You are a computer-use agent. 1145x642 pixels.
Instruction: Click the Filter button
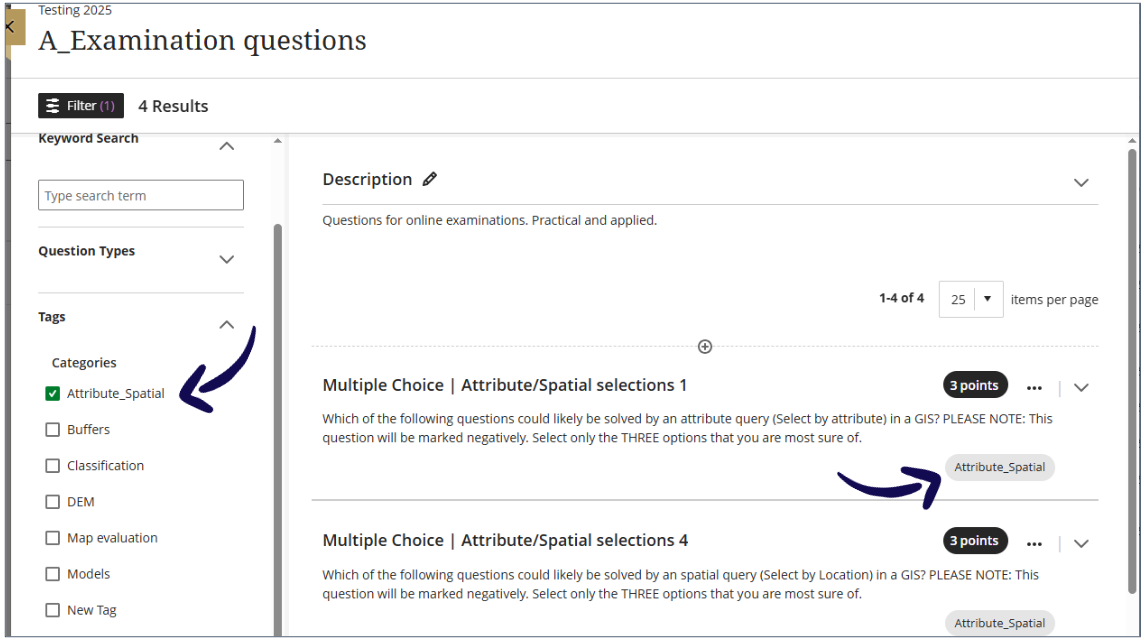[81, 106]
